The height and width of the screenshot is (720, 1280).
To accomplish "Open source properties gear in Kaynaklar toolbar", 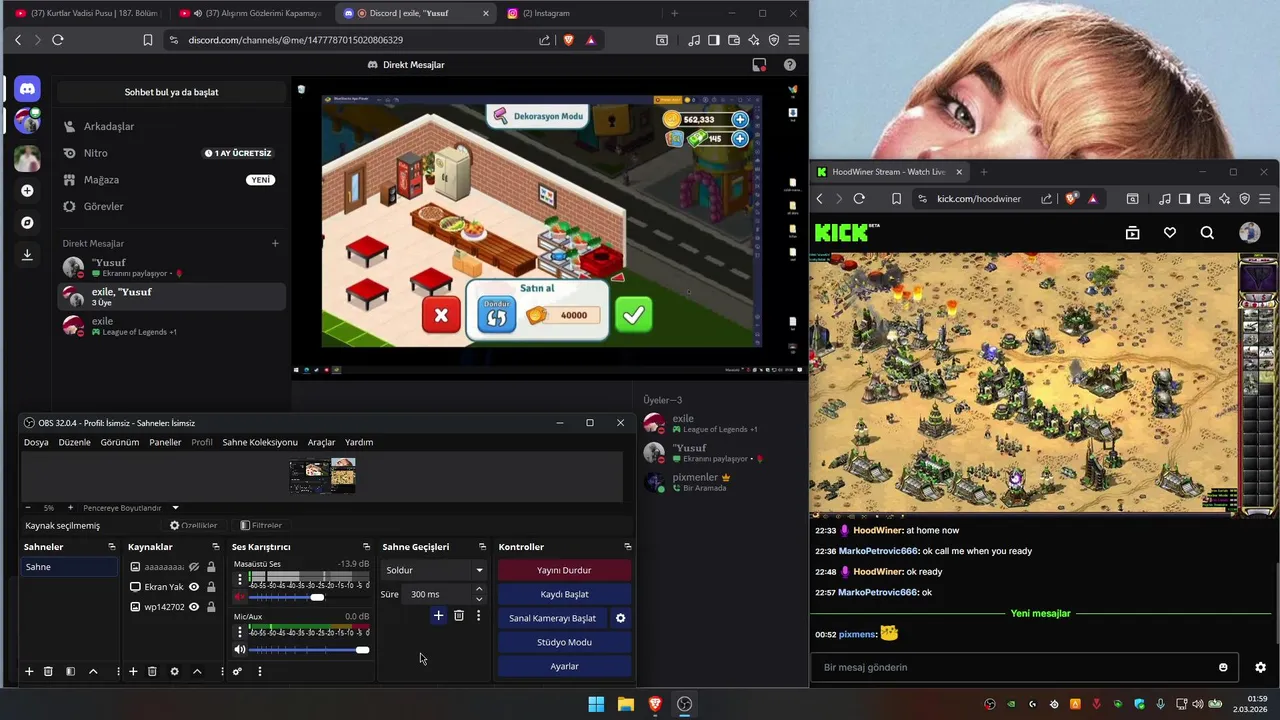I will [x=174, y=672].
